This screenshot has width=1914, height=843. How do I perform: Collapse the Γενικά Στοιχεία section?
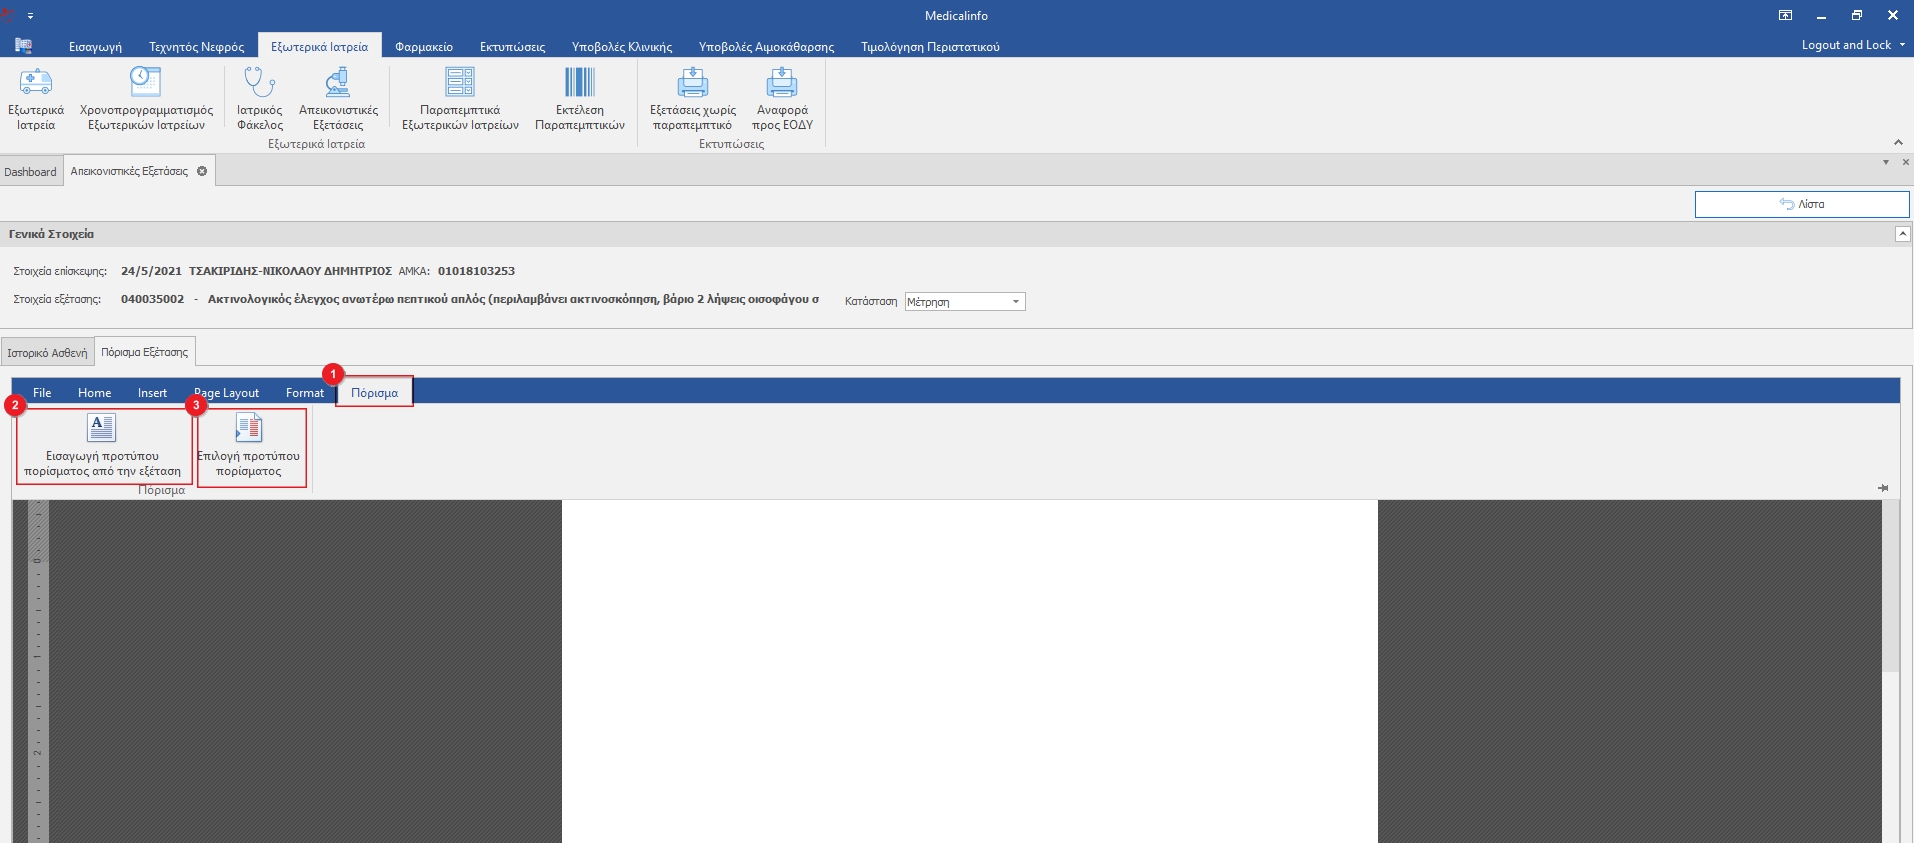(1902, 234)
